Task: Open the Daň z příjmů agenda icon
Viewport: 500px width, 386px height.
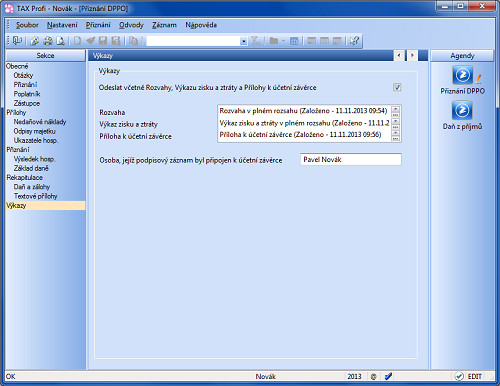Action: click(x=462, y=110)
